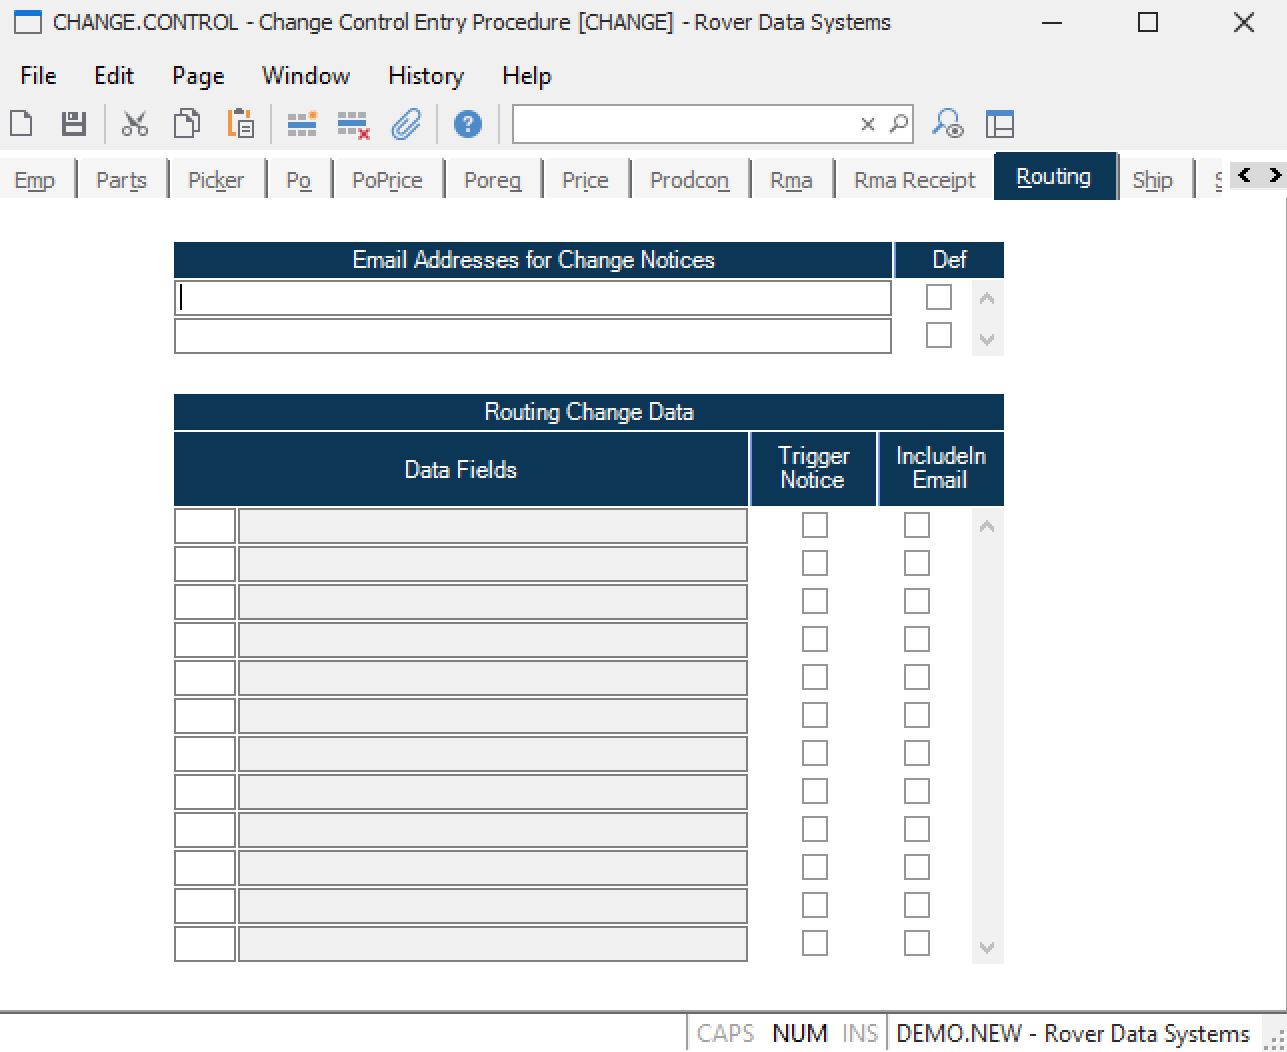Switch to the Rma Receipt tab
This screenshot has width=1287, height=1052.
tap(914, 180)
